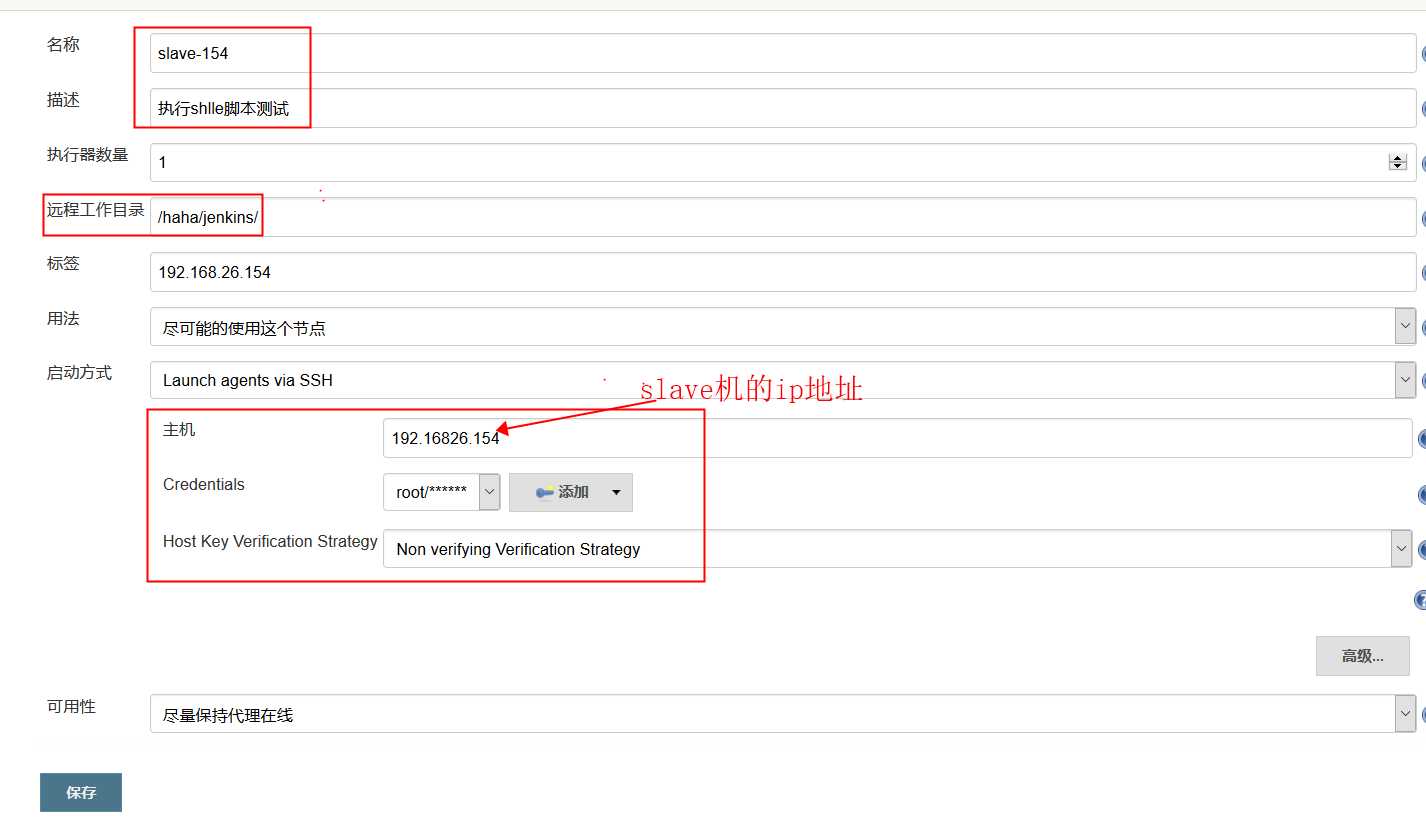This screenshot has height=828, width=1426.
Task: Click the 执行器数量 number field
Action: (783, 162)
